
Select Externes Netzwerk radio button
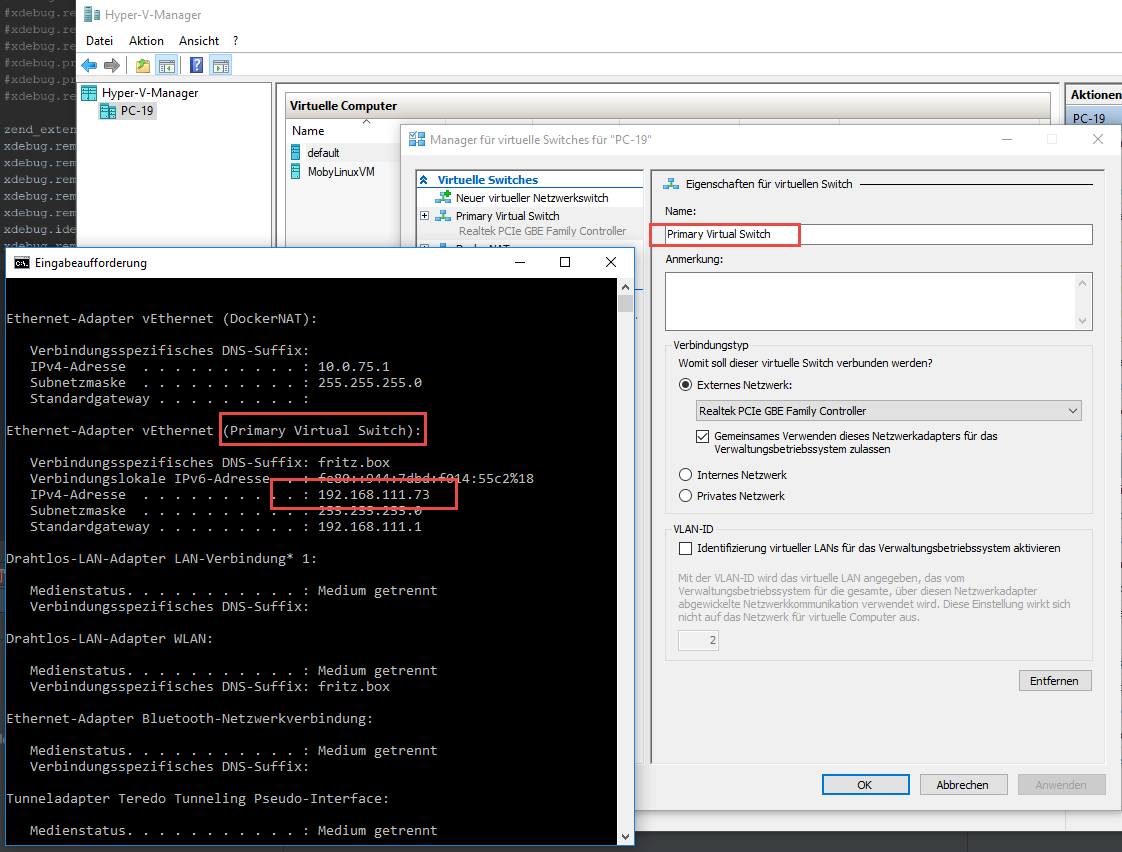[686, 385]
